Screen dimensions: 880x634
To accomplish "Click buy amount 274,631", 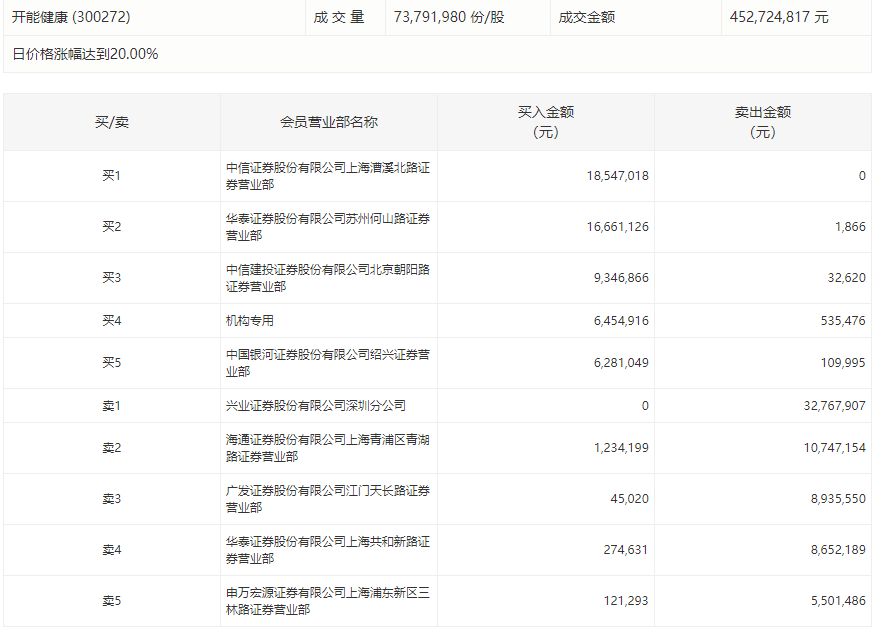I will pyautogui.click(x=626, y=550).
